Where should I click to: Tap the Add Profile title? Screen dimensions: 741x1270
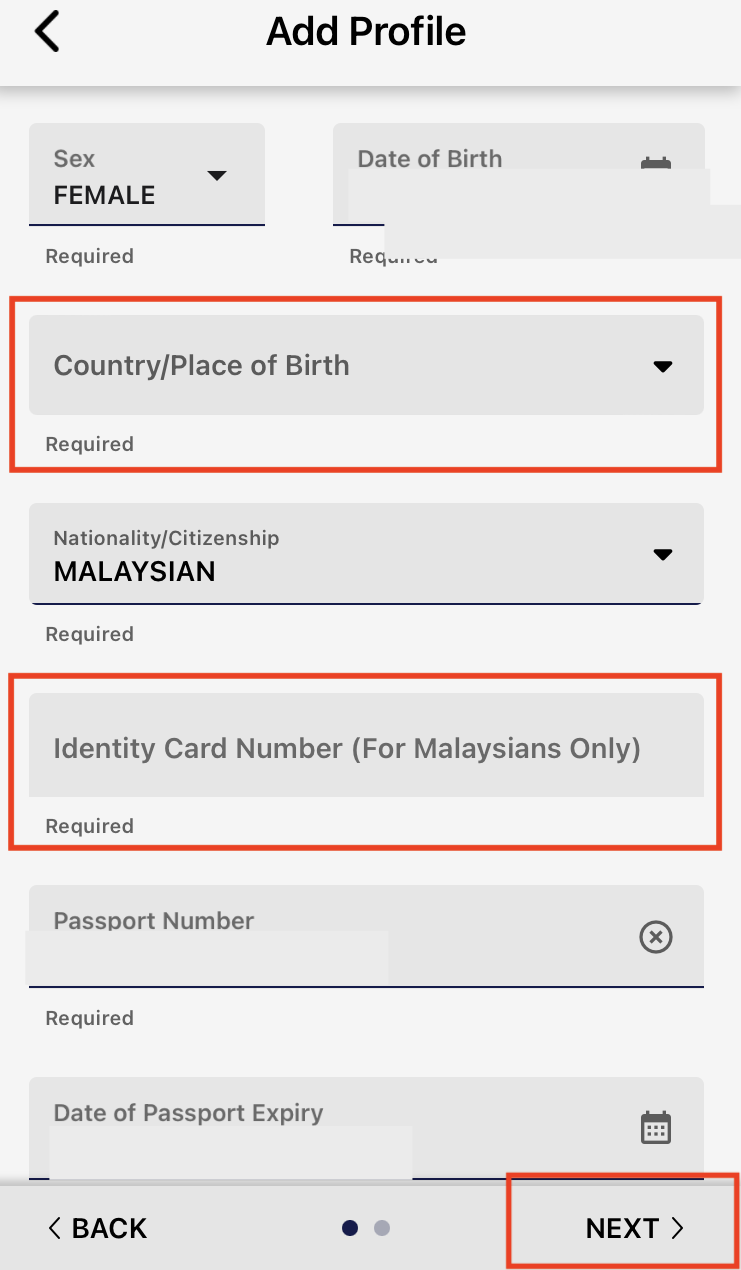(x=366, y=32)
